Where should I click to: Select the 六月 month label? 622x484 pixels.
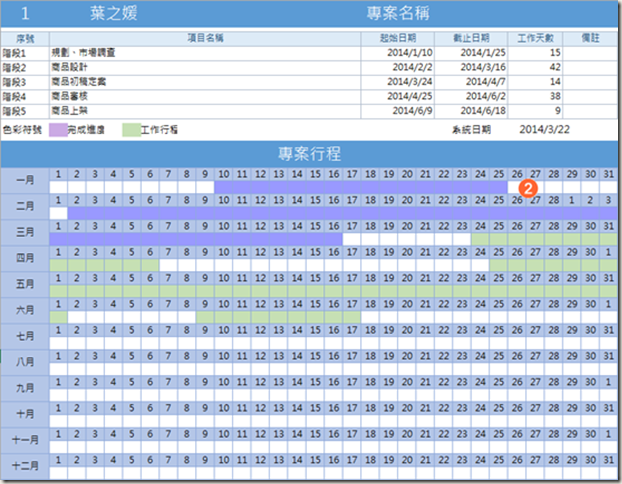point(25,310)
